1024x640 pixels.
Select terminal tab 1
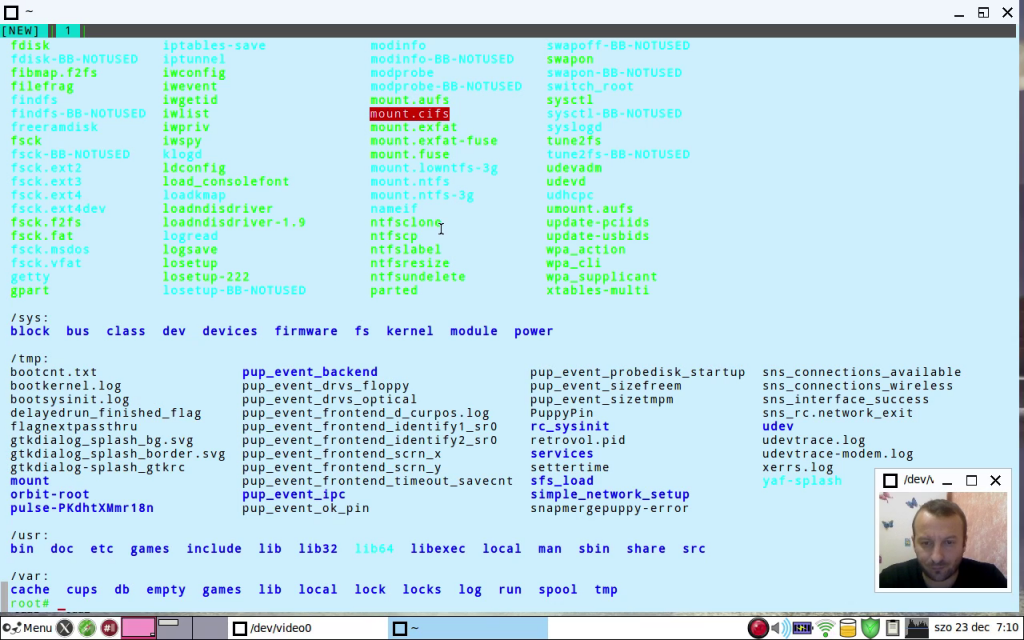pyautogui.click(x=68, y=31)
